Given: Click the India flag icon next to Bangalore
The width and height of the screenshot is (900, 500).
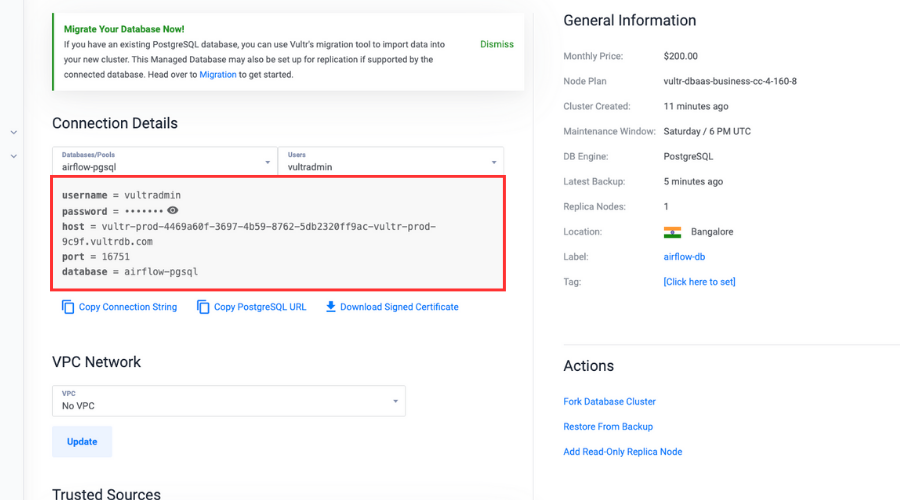Looking at the screenshot, I should 672,232.
